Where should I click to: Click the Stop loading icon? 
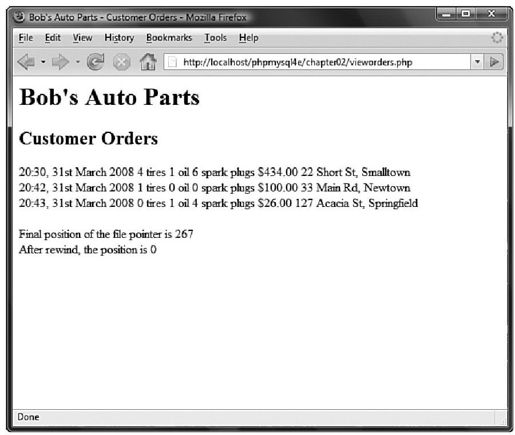[x=121, y=62]
